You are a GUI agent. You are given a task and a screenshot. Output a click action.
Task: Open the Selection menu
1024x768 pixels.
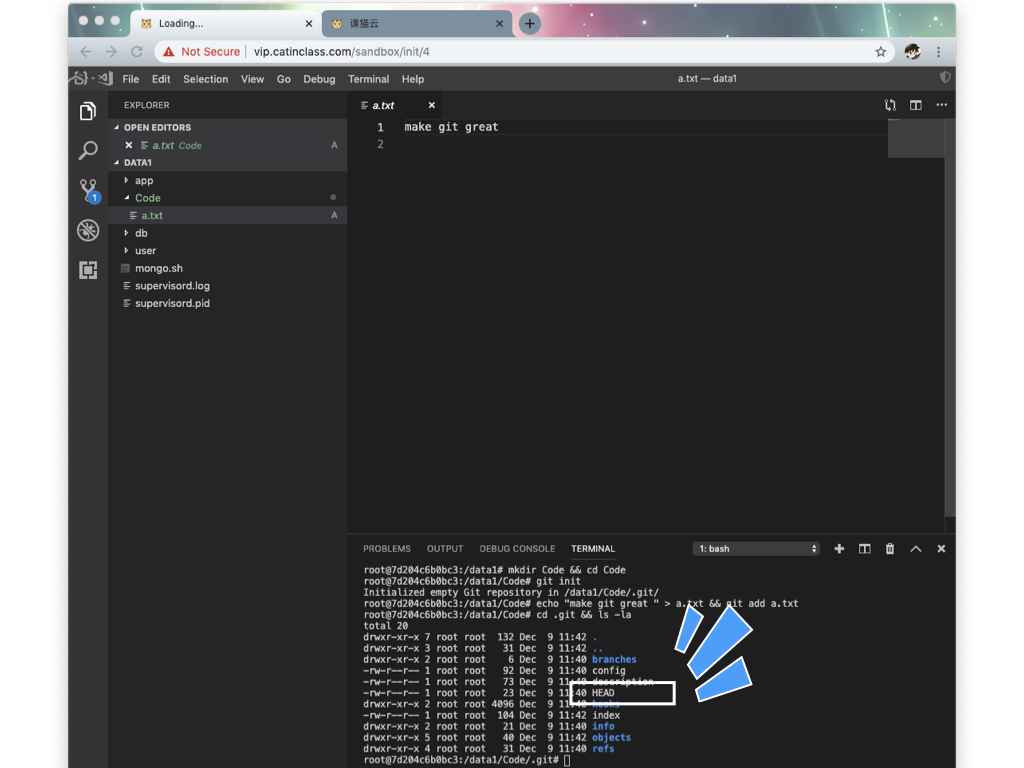point(205,79)
